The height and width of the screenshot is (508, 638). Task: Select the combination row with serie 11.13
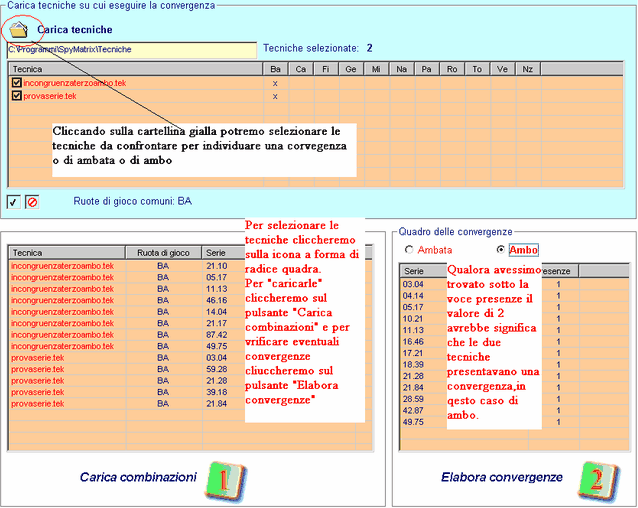point(127,289)
